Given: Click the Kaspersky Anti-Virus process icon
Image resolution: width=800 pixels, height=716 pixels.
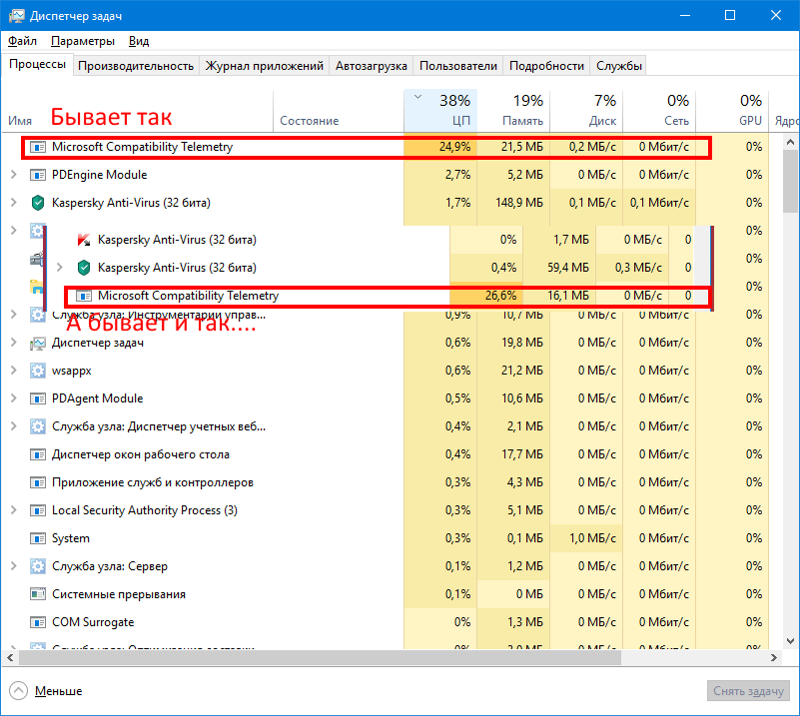Looking at the screenshot, I should point(38,202).
